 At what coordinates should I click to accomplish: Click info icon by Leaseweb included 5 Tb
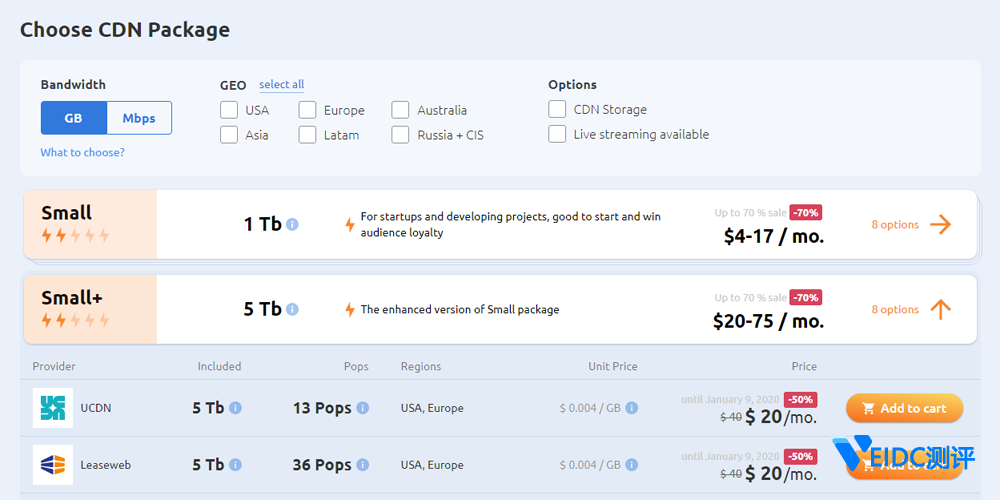click(x=235, y=465)
